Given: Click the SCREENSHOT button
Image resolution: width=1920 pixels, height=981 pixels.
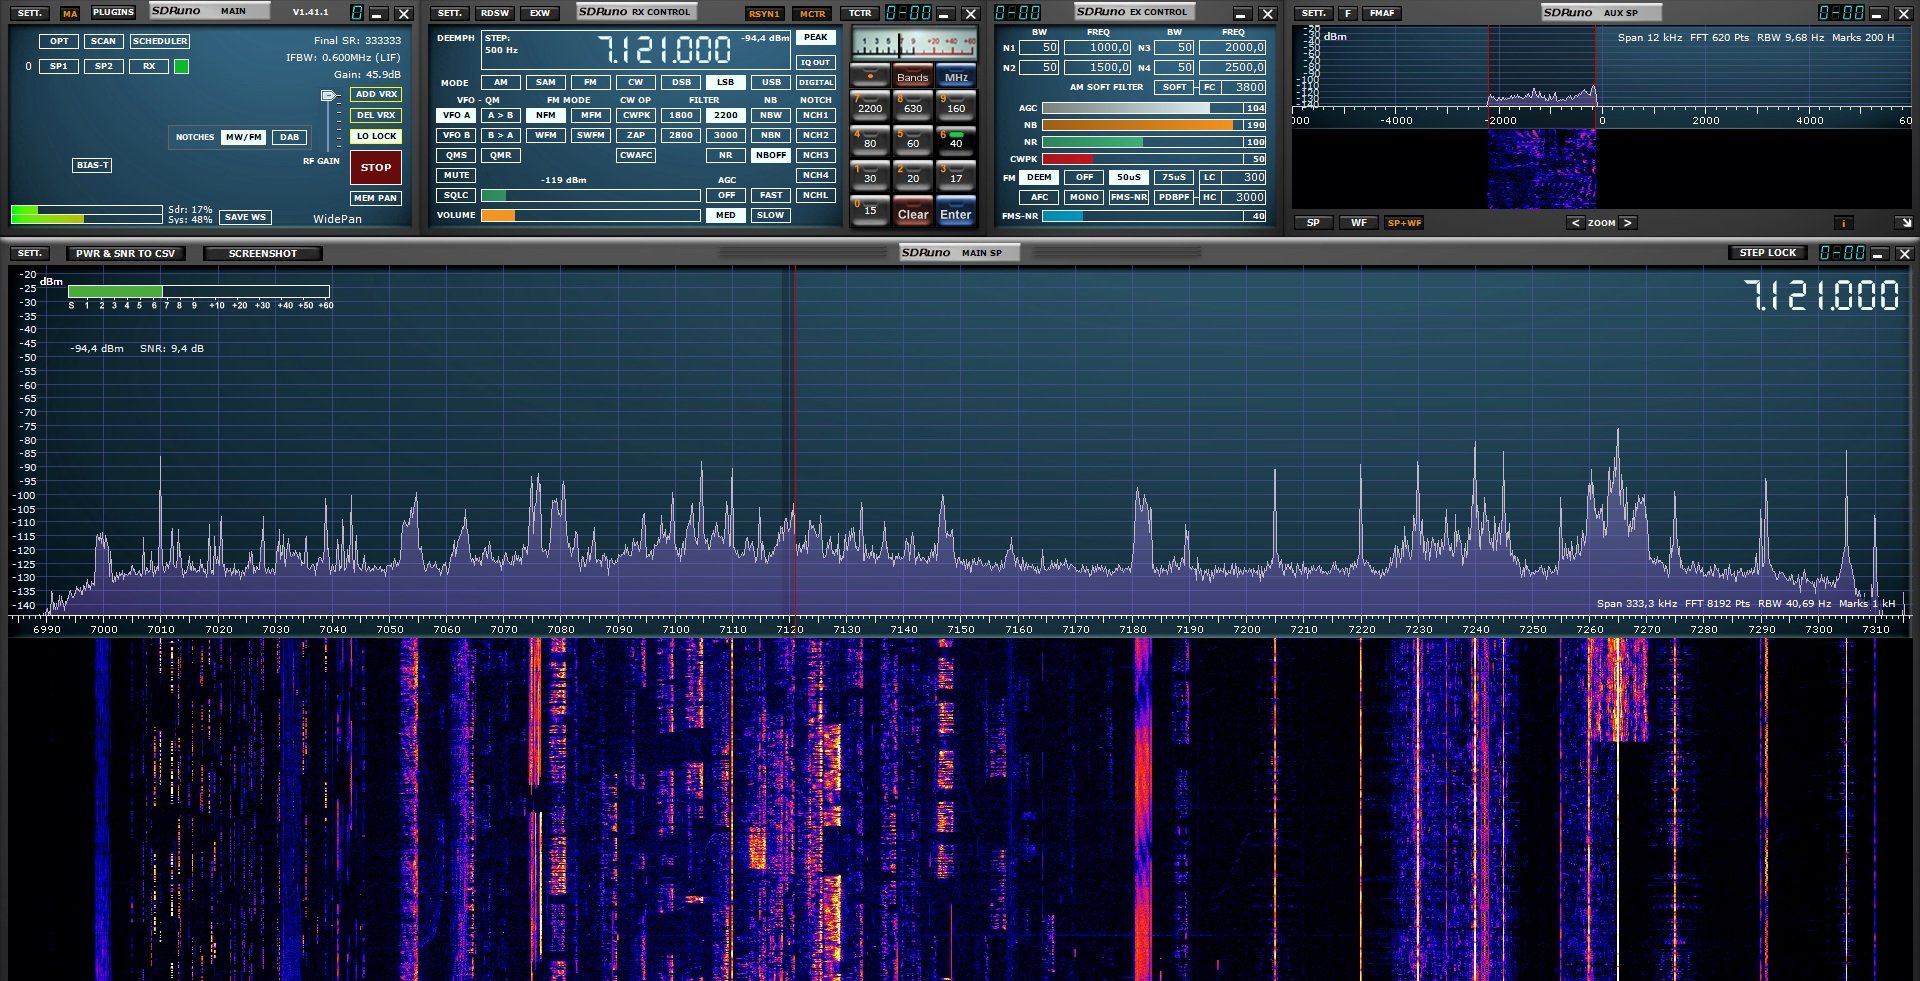Looking at the screenshot, I should (x=262, y=253).
